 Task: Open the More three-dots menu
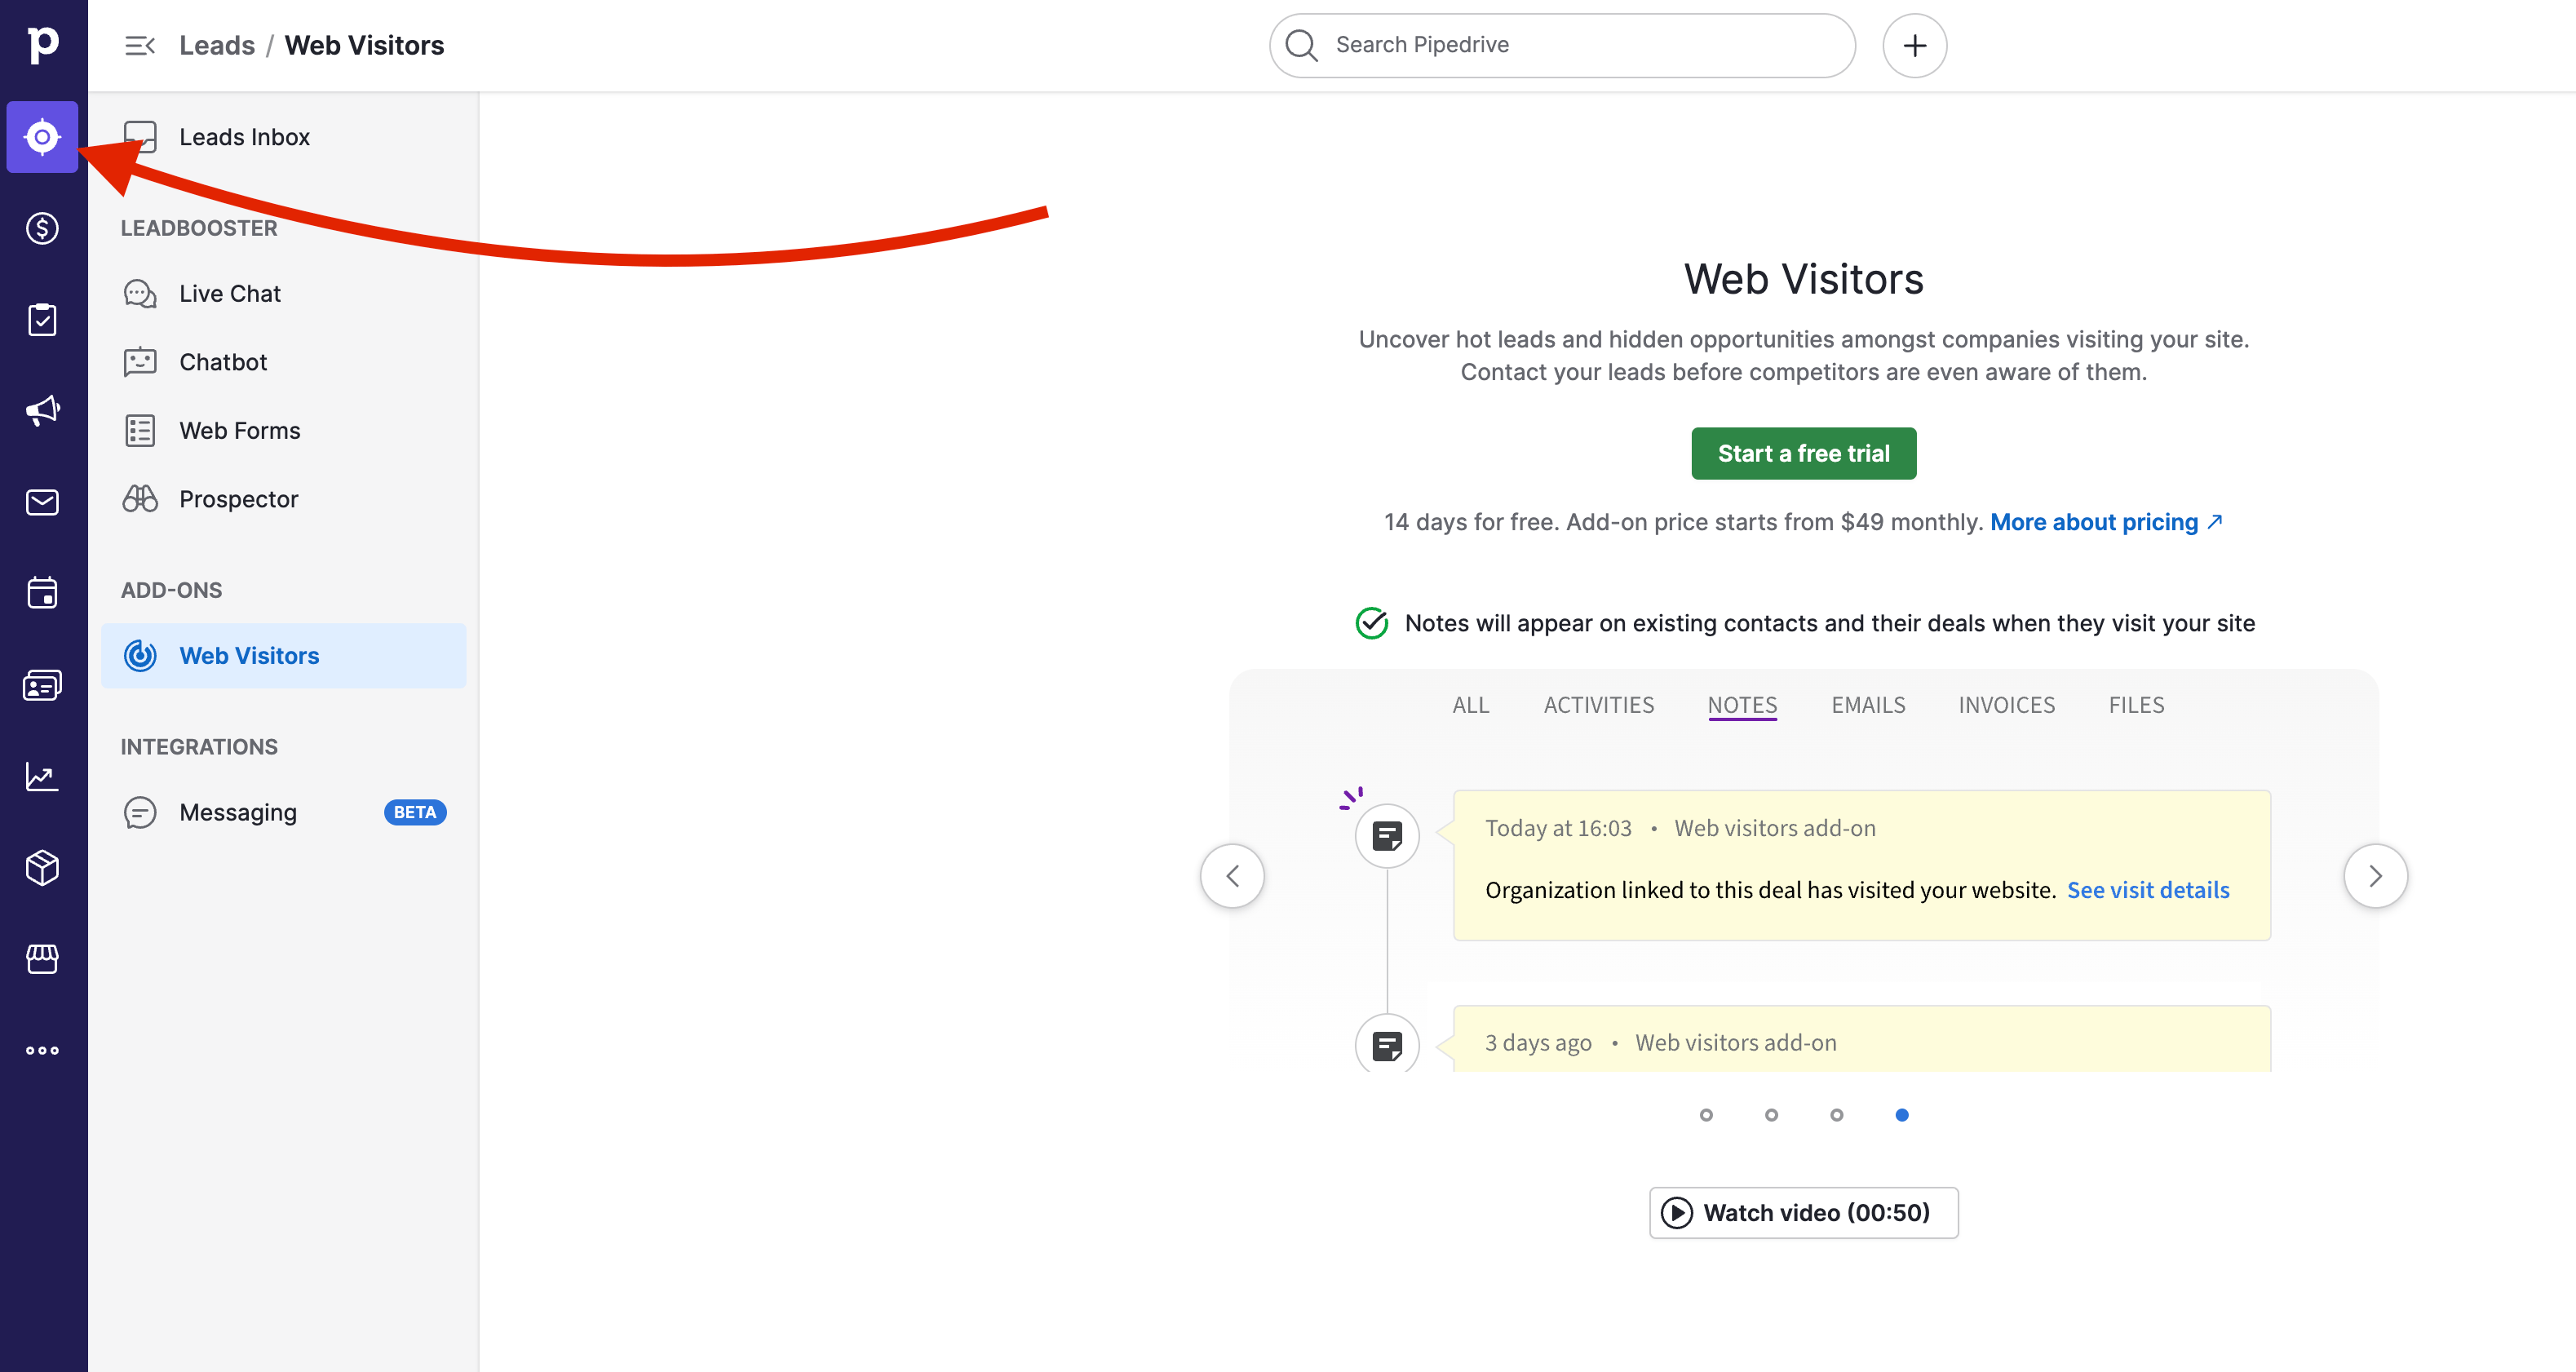pyautogui.click(x=42, y=1050)
